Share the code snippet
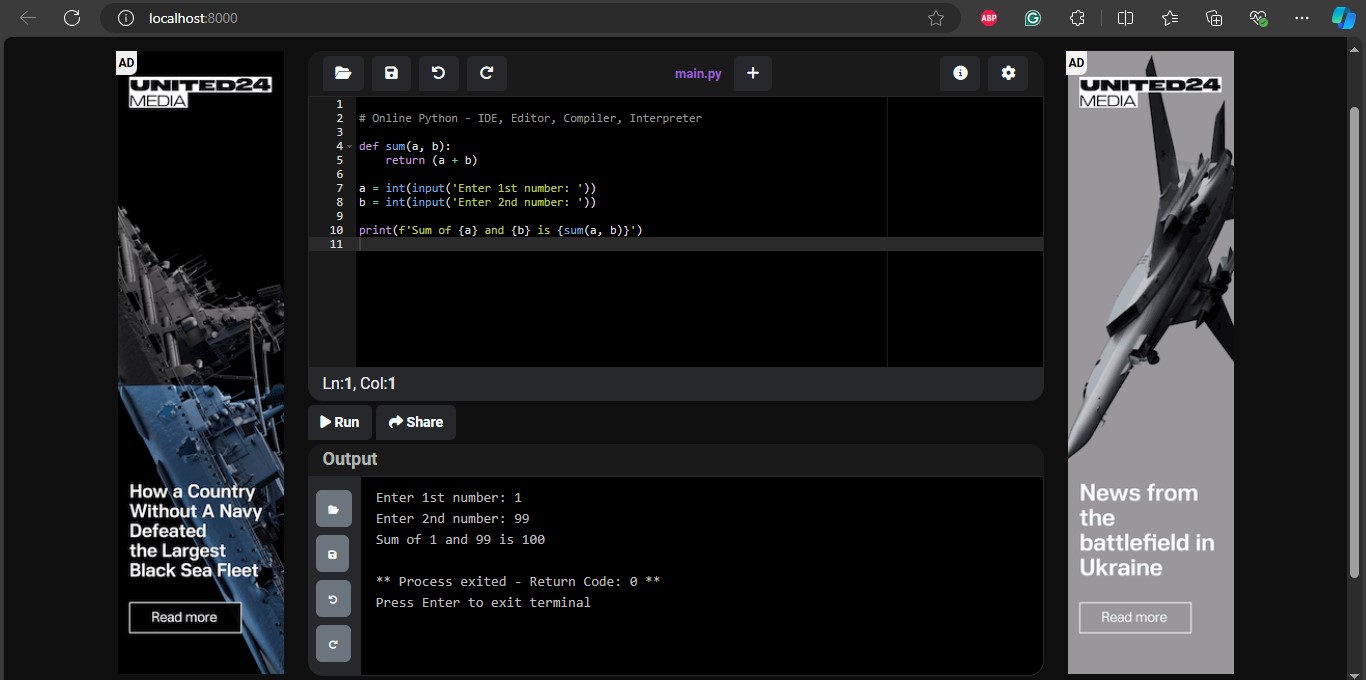The image size is (1366, 680). pos(416,422)
